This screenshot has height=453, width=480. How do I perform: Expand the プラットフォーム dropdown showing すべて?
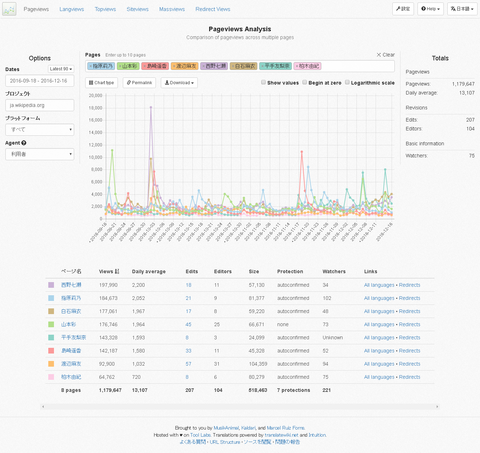point(40,130)
